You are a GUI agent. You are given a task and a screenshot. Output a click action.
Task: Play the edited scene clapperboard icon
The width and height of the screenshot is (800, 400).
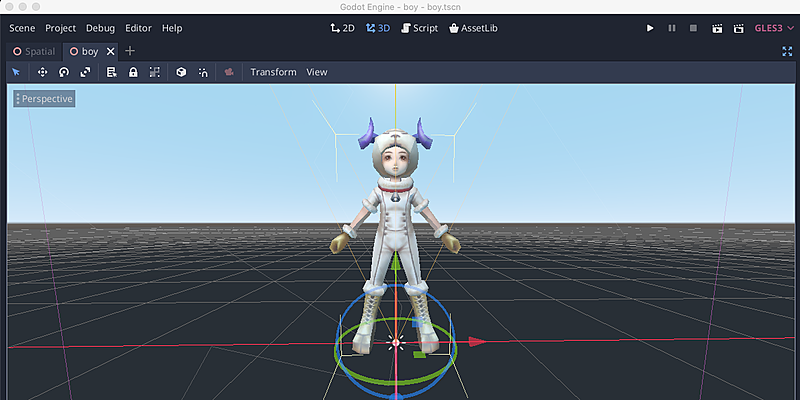(x=717, y=29)
